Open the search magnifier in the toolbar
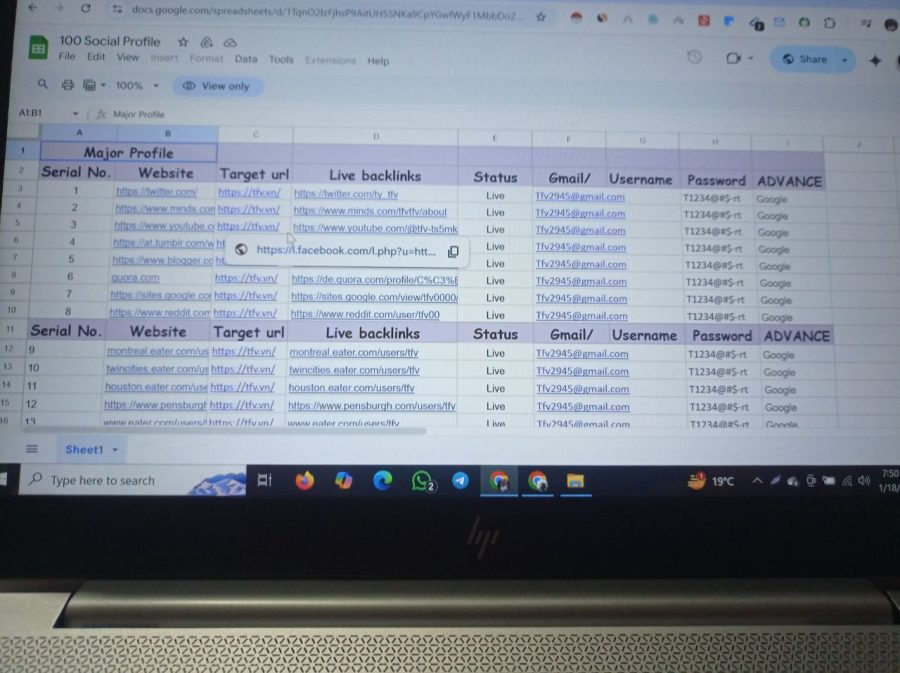Image resolution: width=900 pixels, height=673 pixels. coord(42,84)
